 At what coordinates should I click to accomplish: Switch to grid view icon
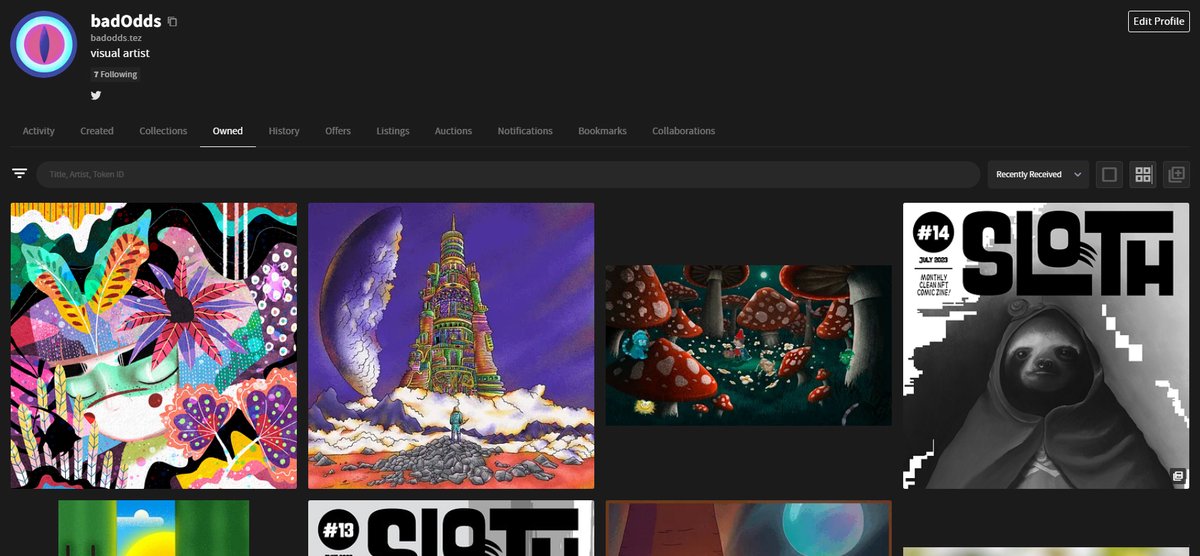(x=1143, y=174)
